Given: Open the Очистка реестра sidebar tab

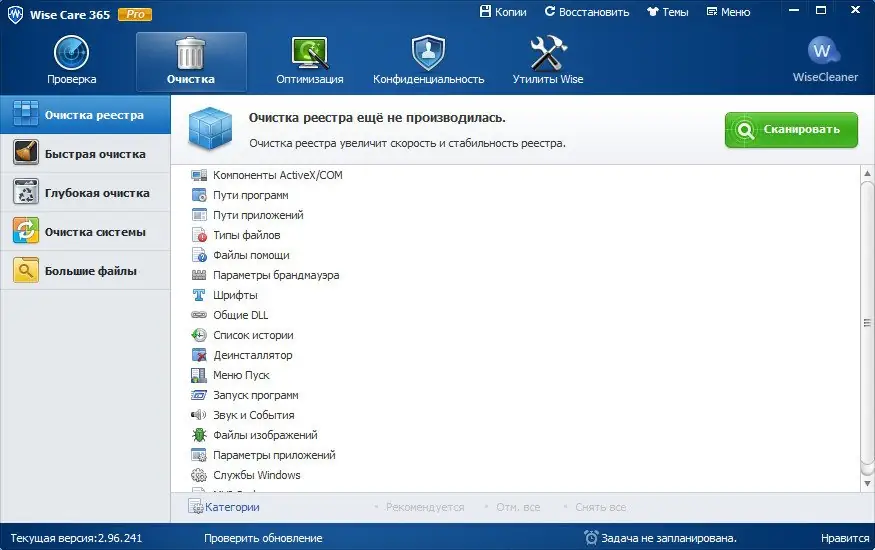Looking at the screenshot, I should [85, 114].
